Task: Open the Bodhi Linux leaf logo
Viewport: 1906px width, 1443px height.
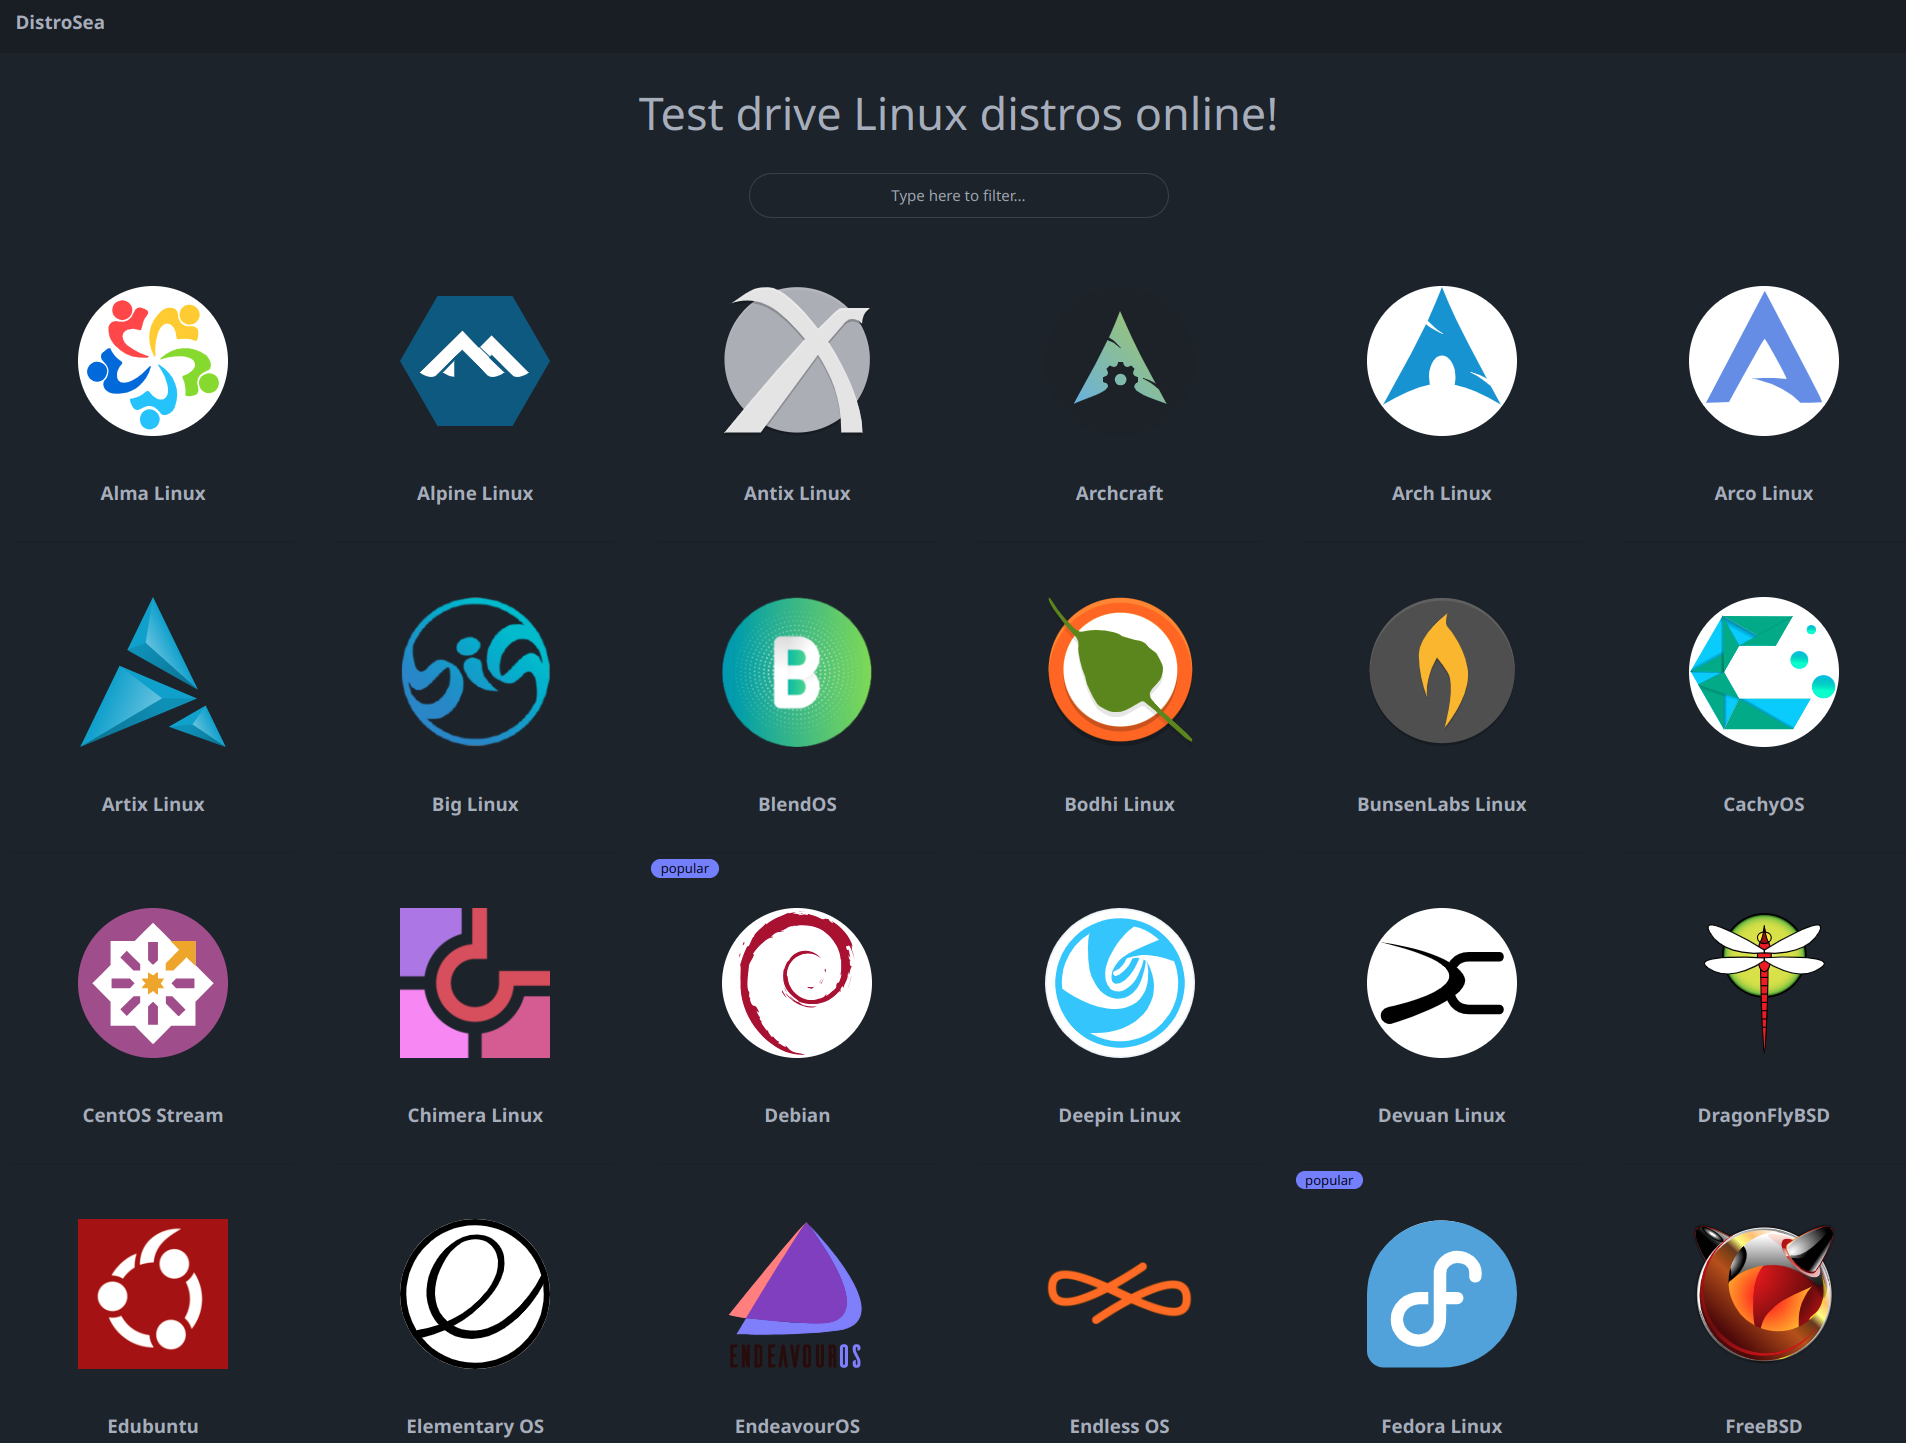Action: coord(1120,672)
